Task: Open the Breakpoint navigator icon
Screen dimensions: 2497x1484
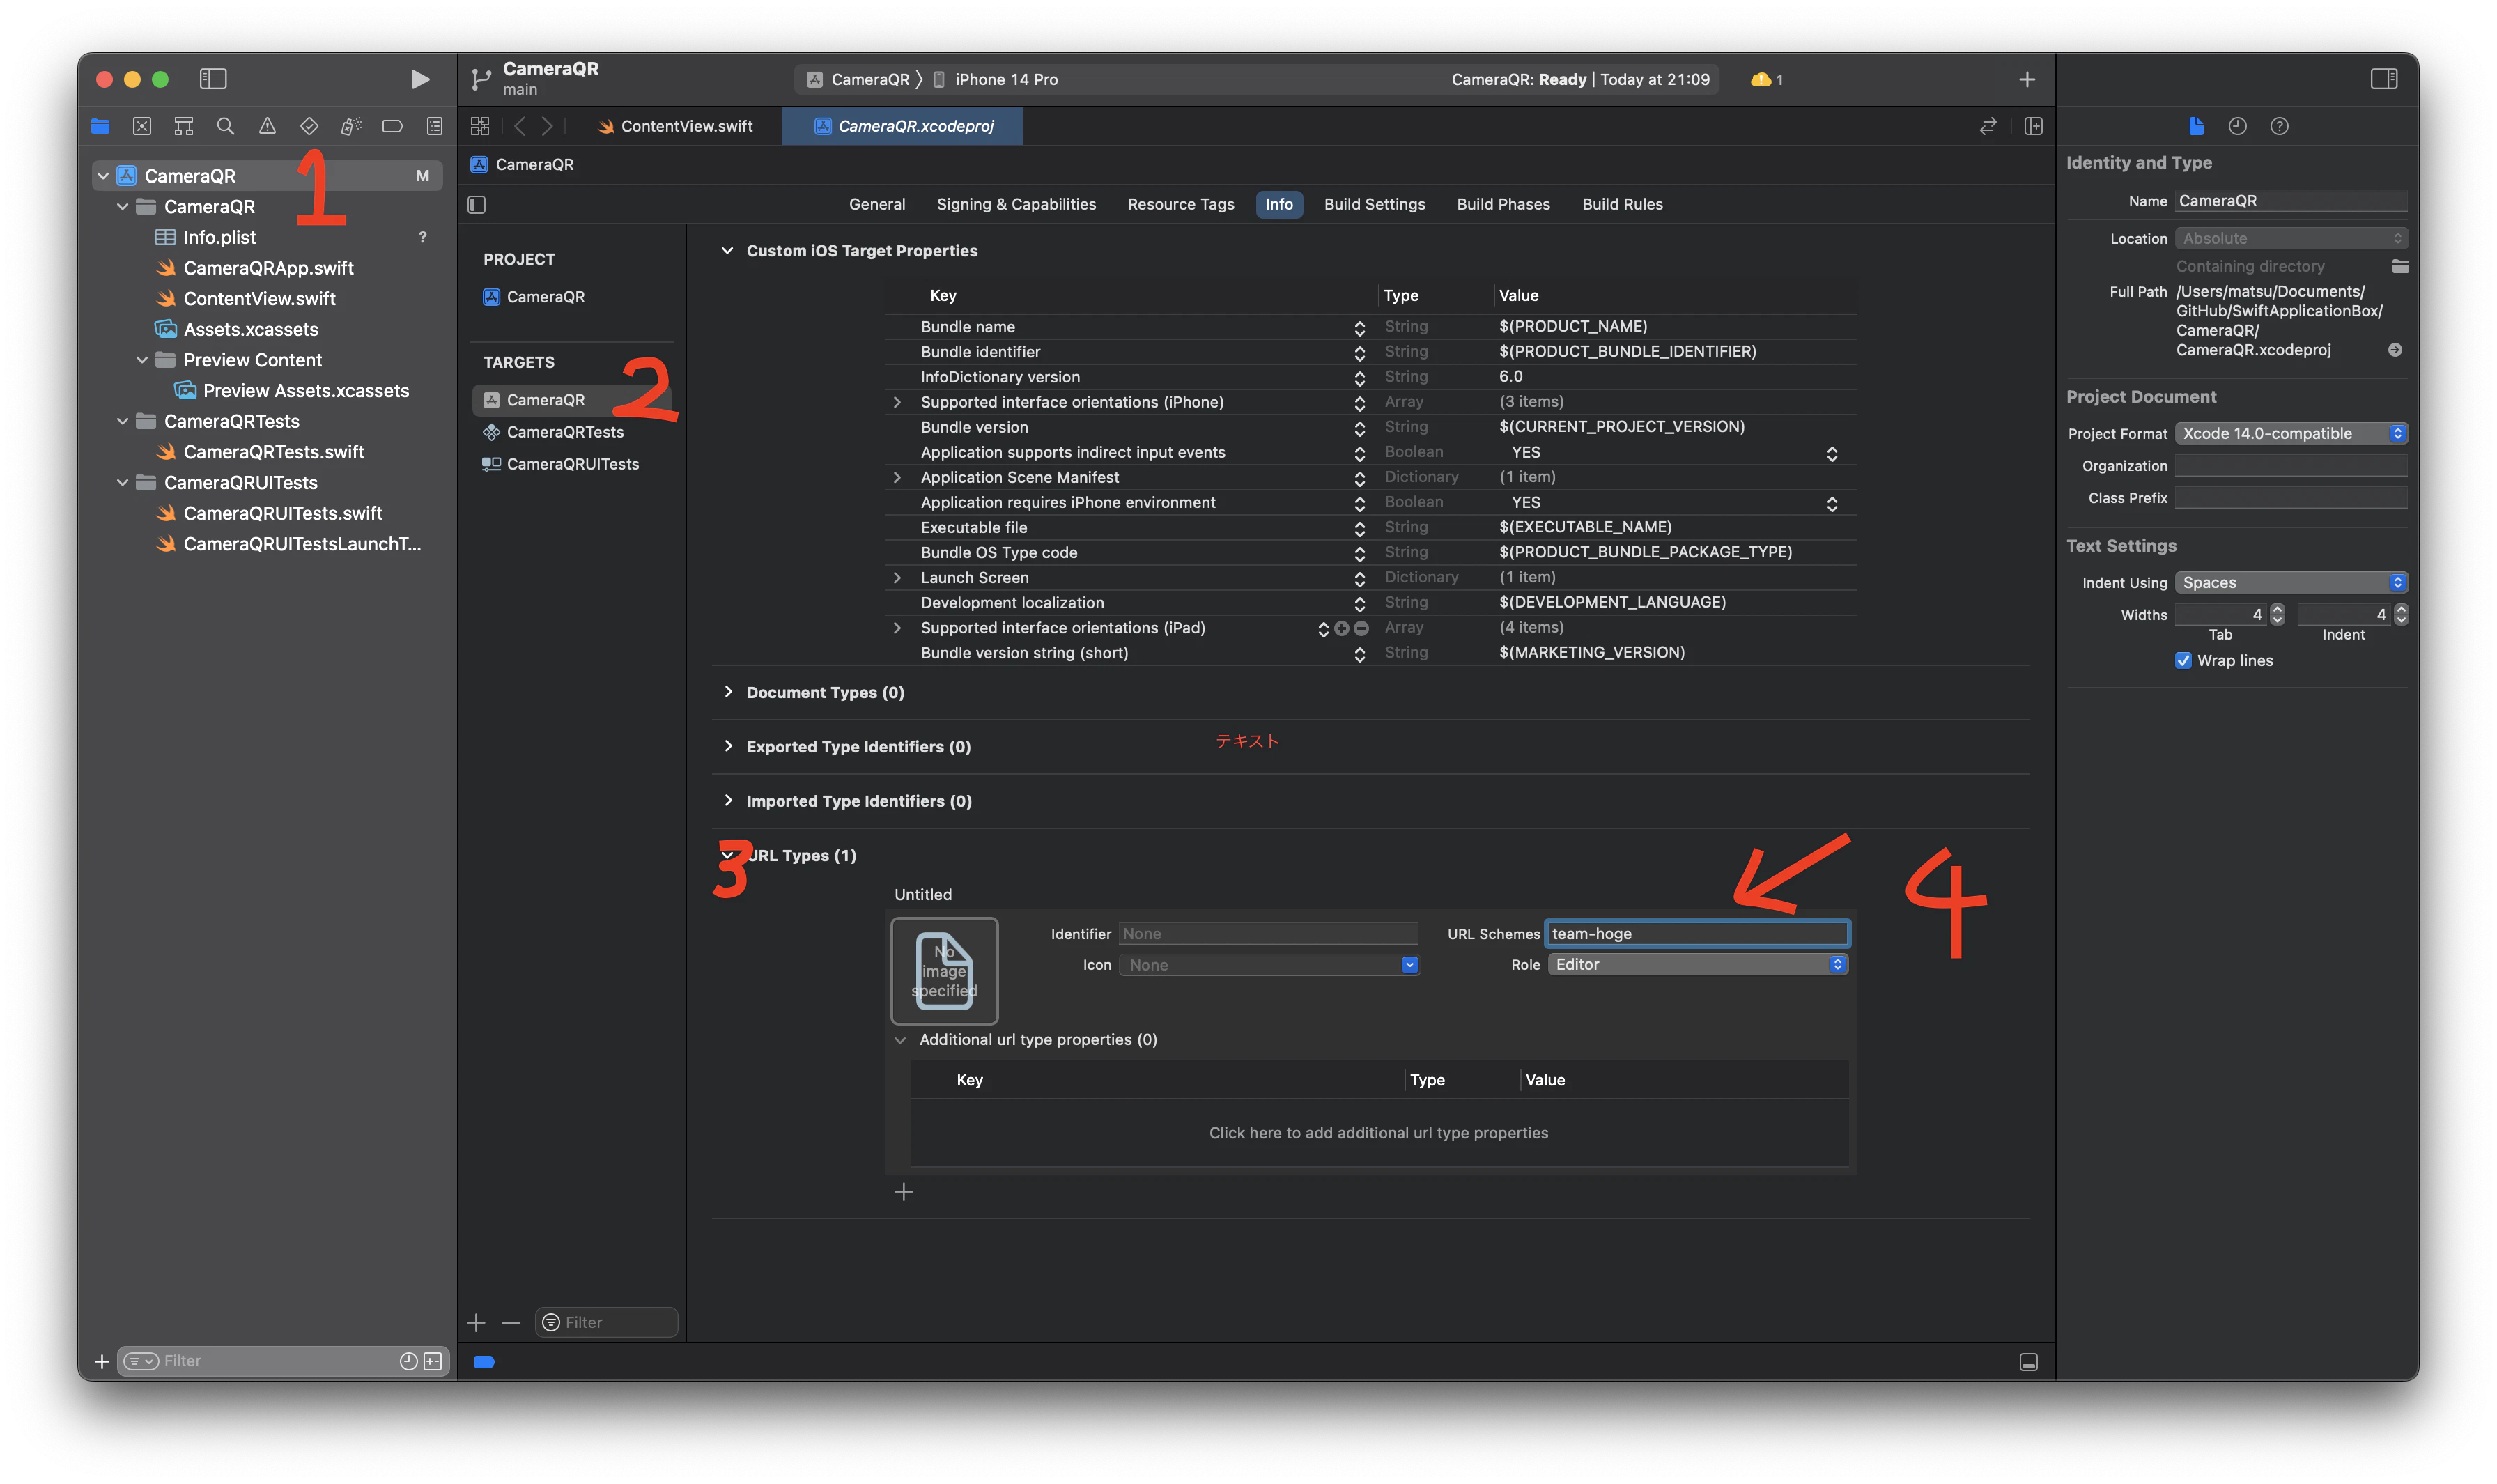Action: pyautogui.click(x=392, y=126)
